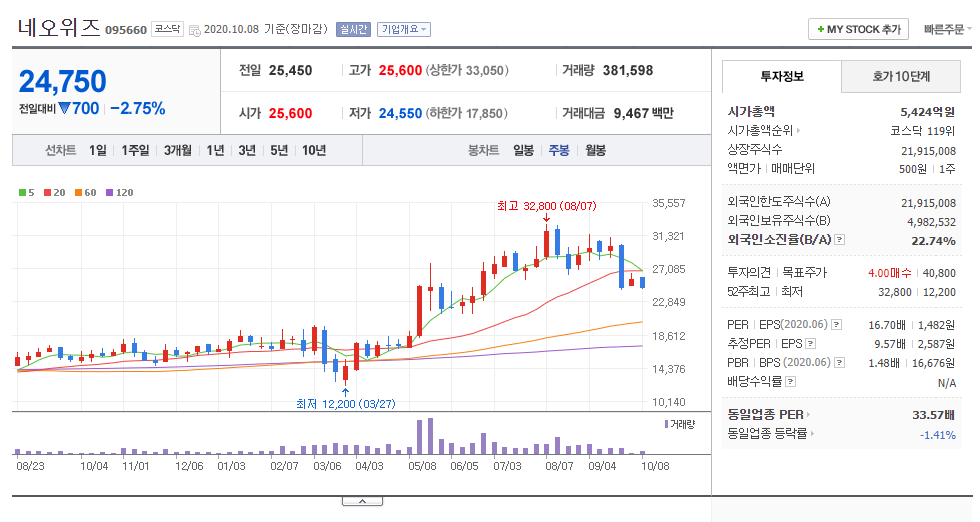Click the clock icon beside the date

194,30
